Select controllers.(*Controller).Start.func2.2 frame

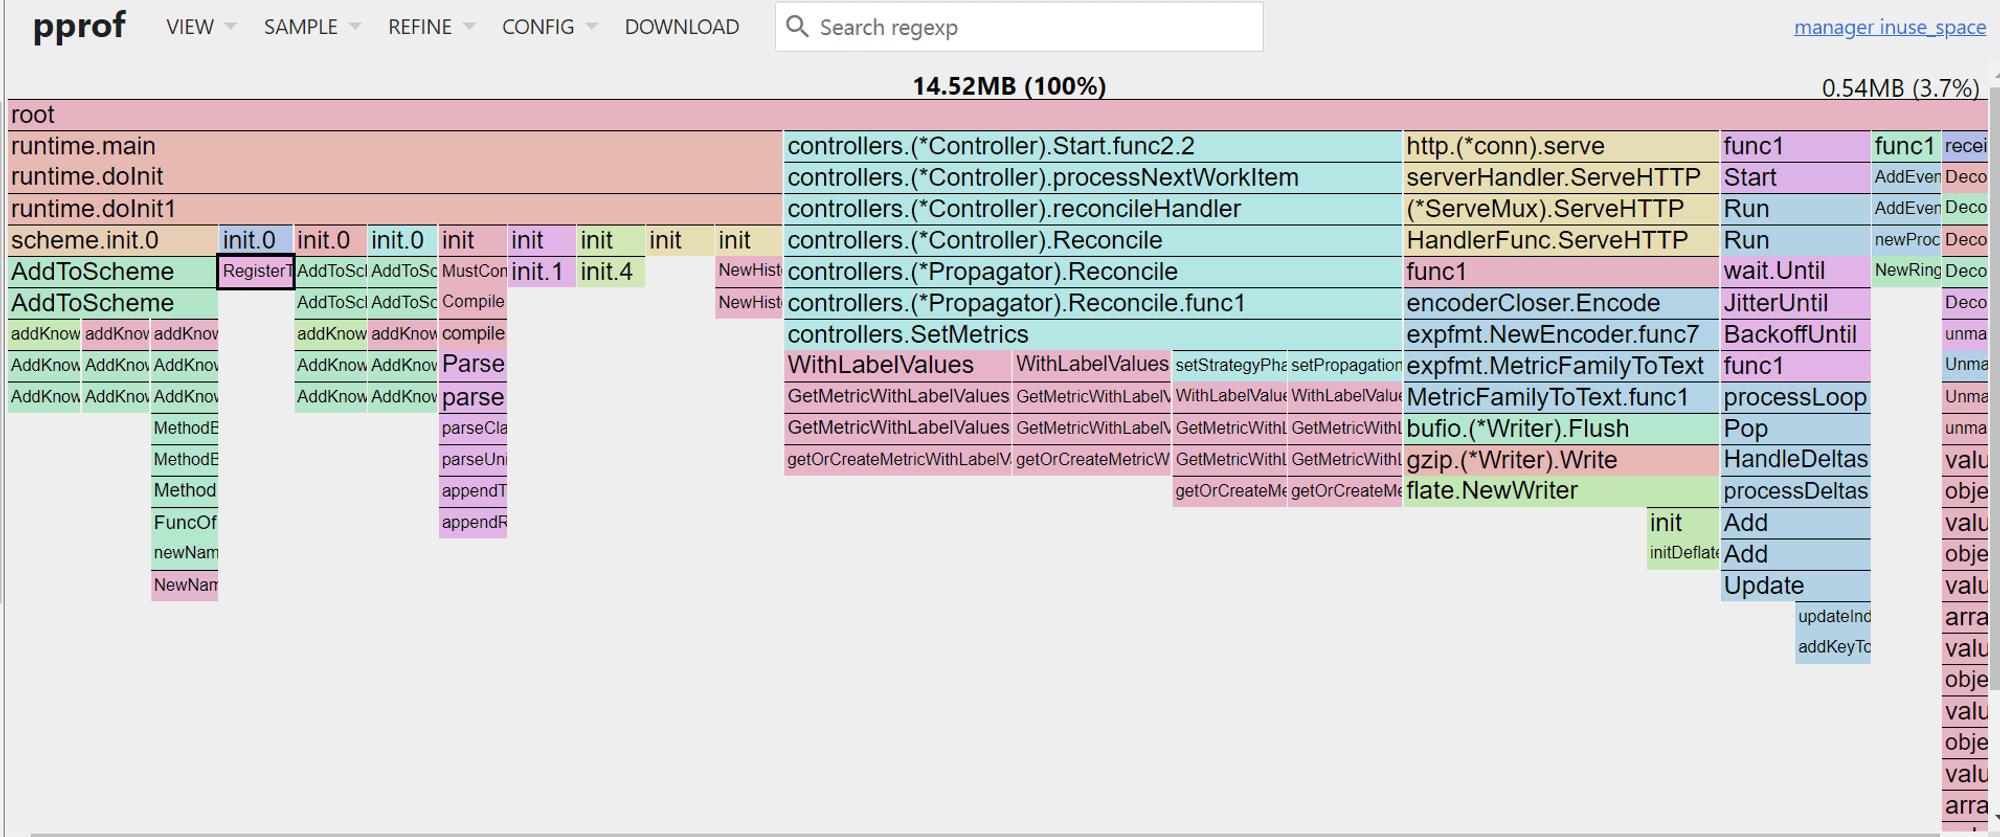[1093, 146]
